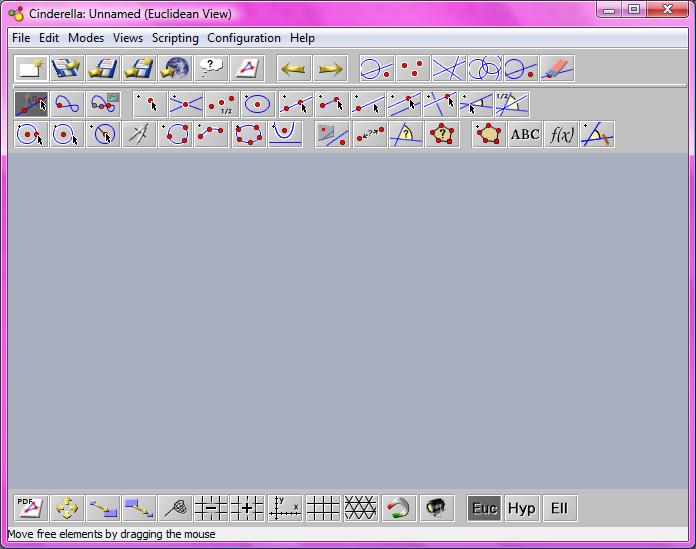Switch to Ell elliptic geometry mode
This screenshot has height=549, width=696.
559,508
